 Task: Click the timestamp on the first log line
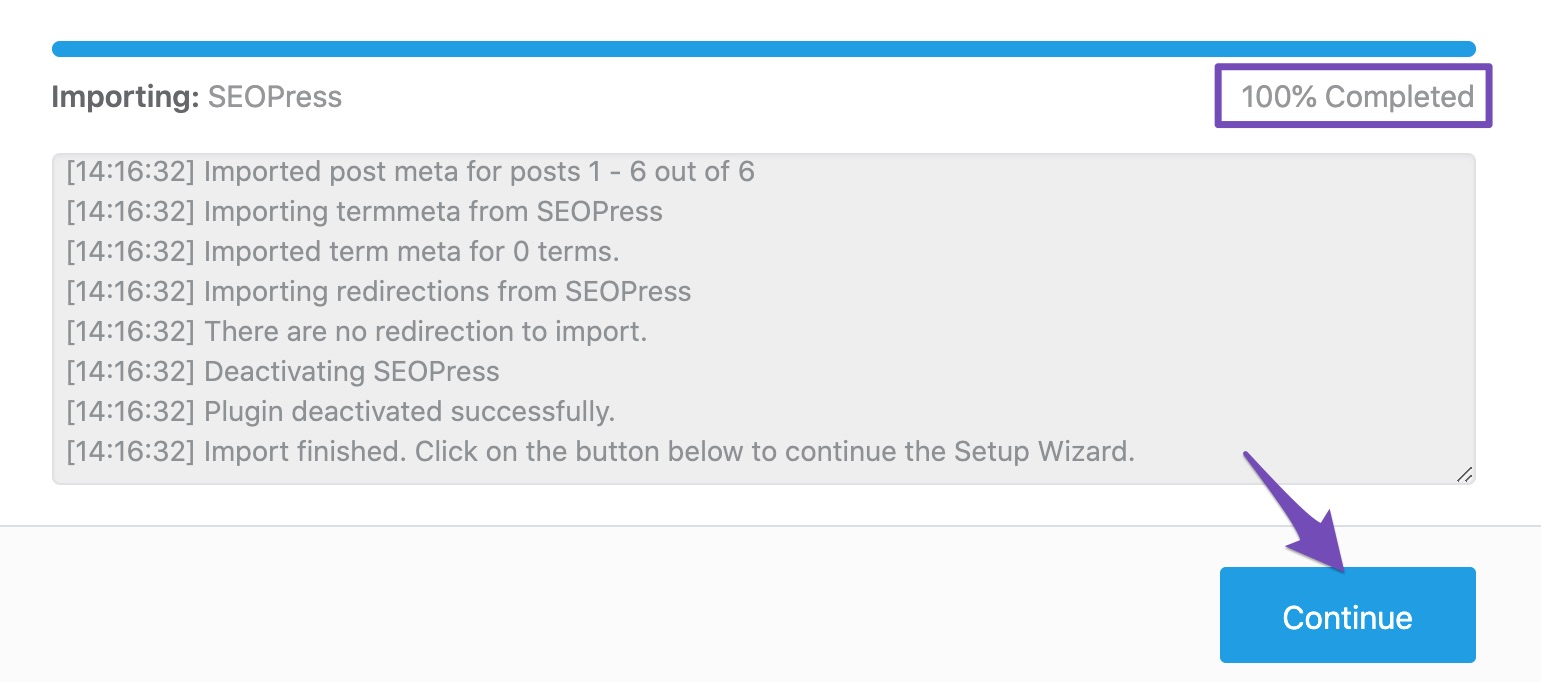[x=131, y=172]
